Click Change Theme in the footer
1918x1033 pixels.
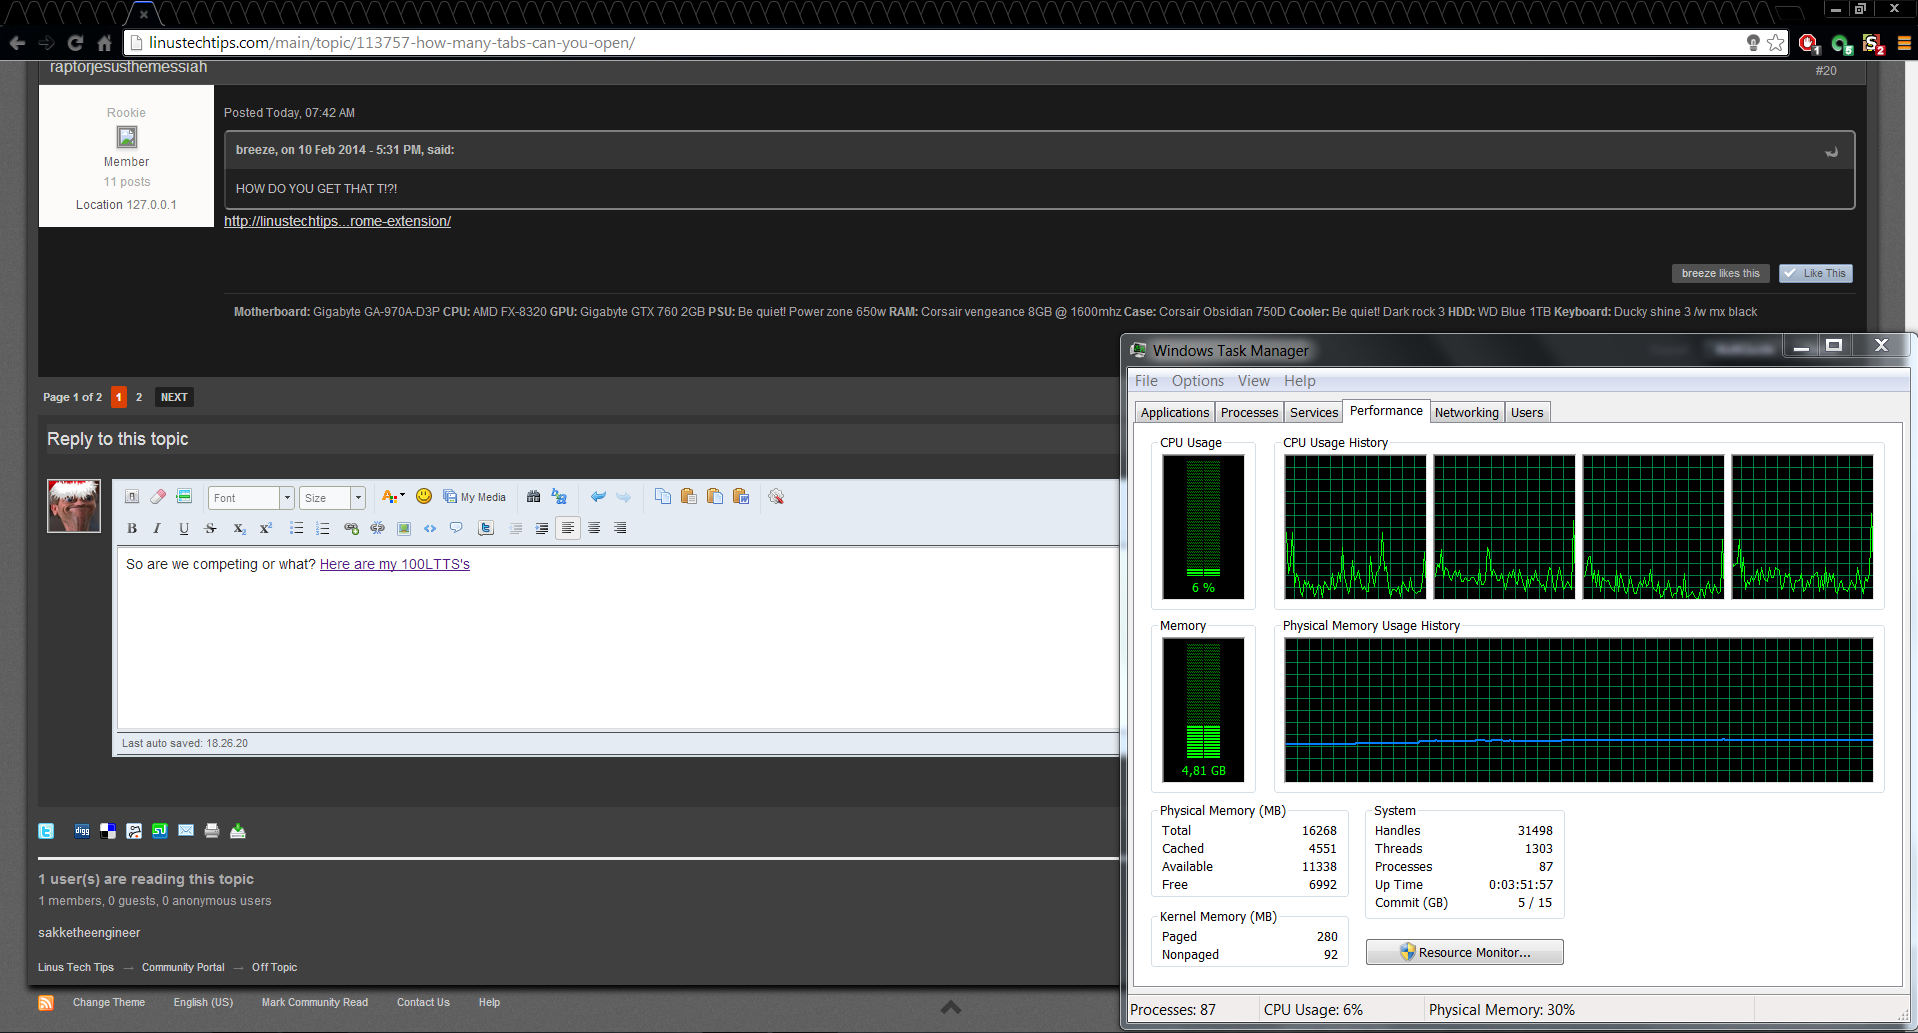(109, 1003)
